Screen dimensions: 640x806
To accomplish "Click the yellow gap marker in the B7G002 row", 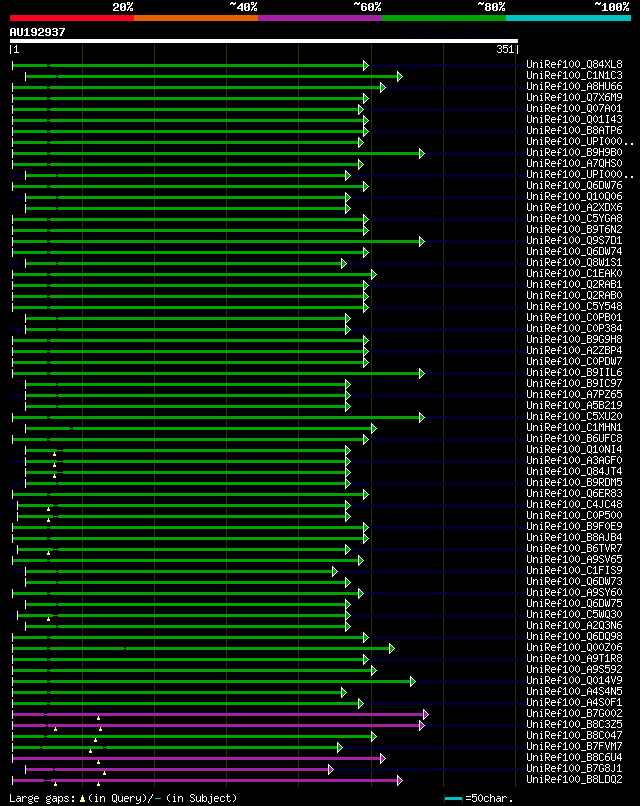I will pyautogui.click(x=98, y=718).
